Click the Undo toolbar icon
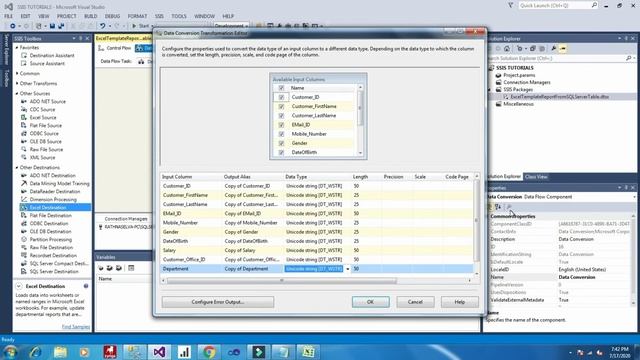 coord(102,26)
